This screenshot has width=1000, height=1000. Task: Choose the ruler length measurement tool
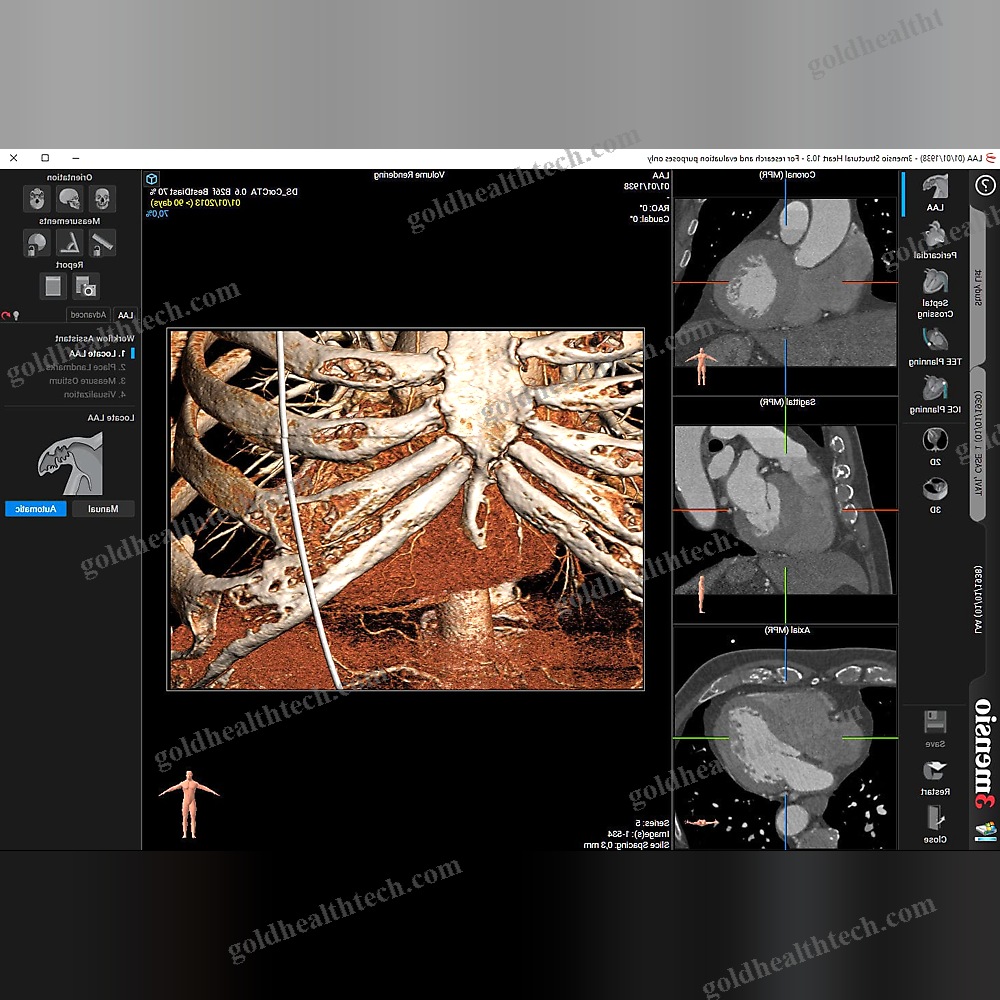click(x=102, y=242)
